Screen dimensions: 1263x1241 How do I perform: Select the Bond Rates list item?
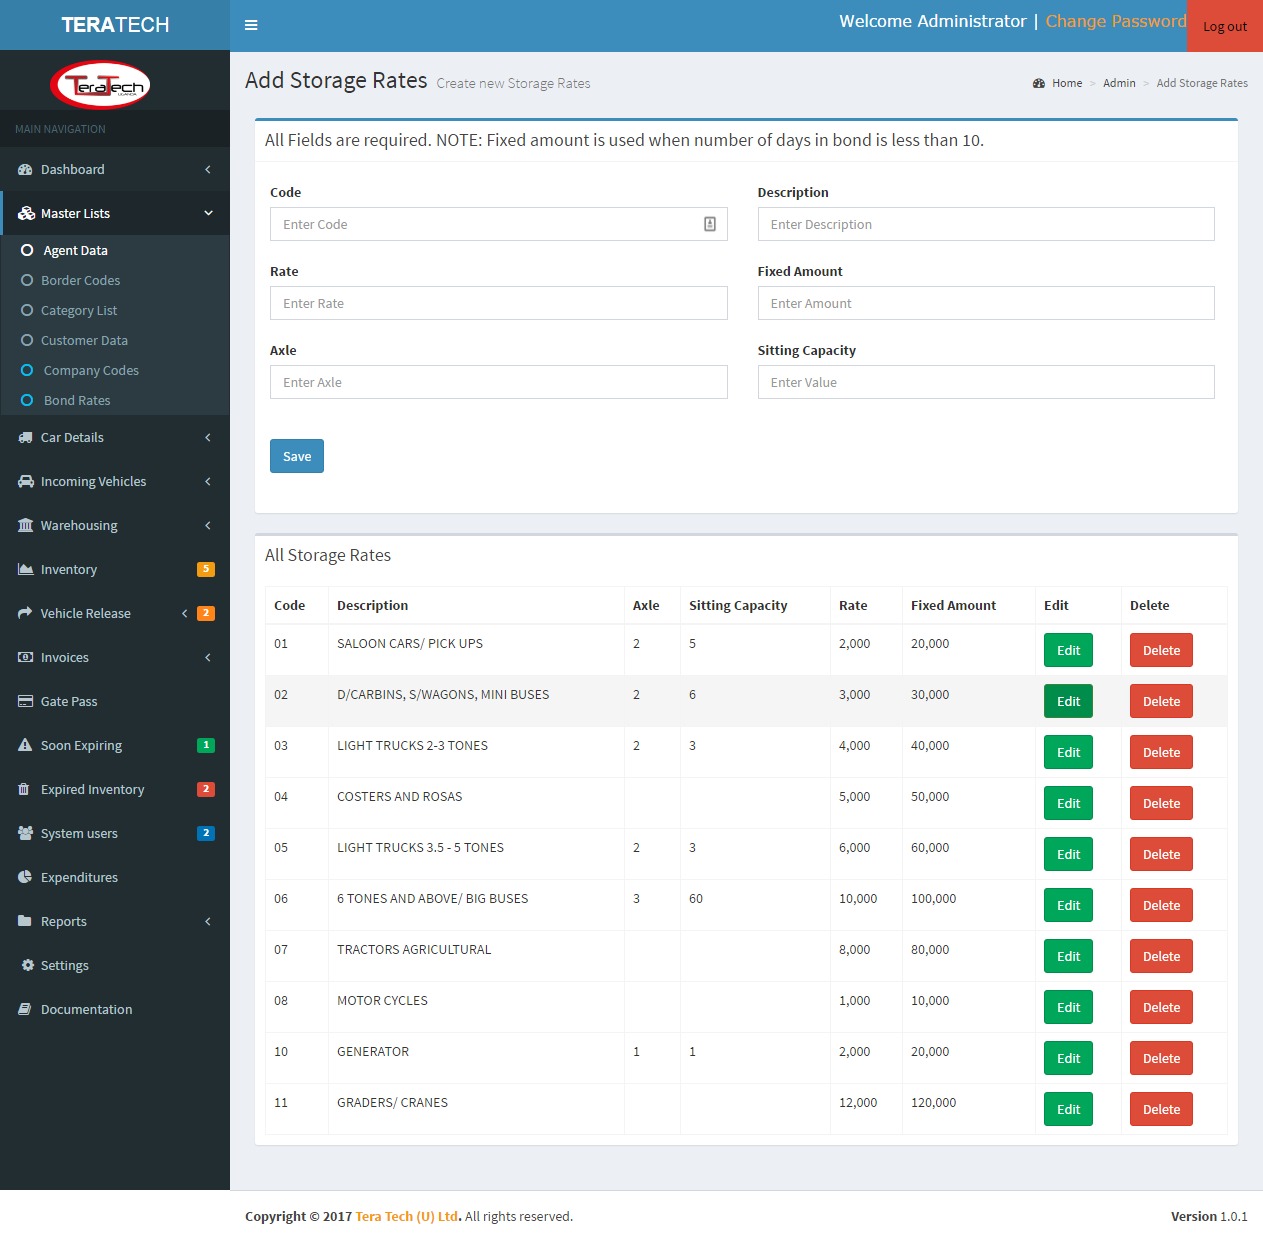[x=76, y=400]
